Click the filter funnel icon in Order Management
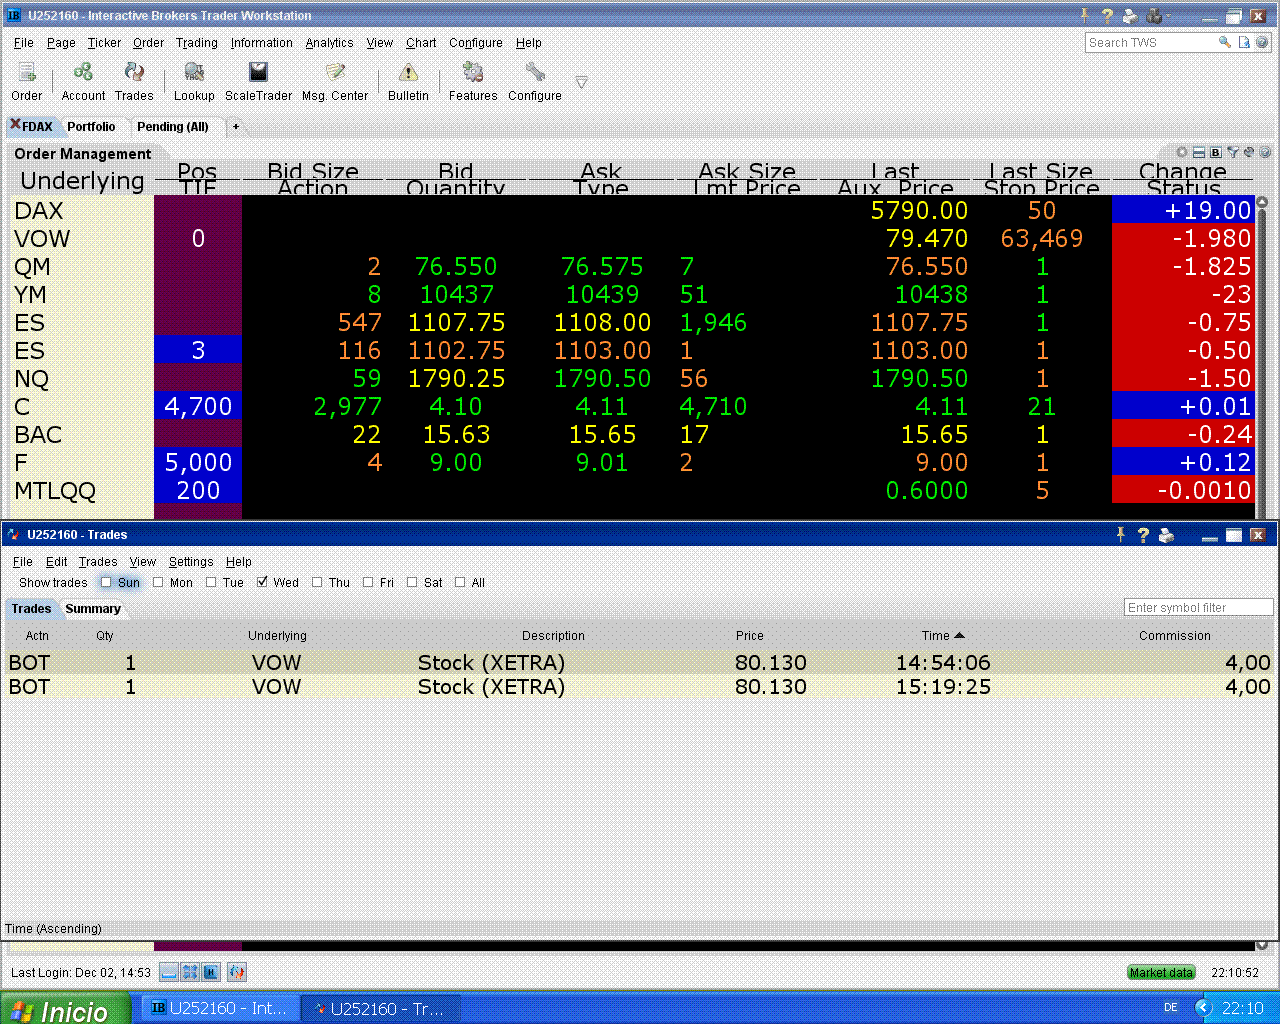This screenshot has height=1024, width=1280. (1233, 153)
